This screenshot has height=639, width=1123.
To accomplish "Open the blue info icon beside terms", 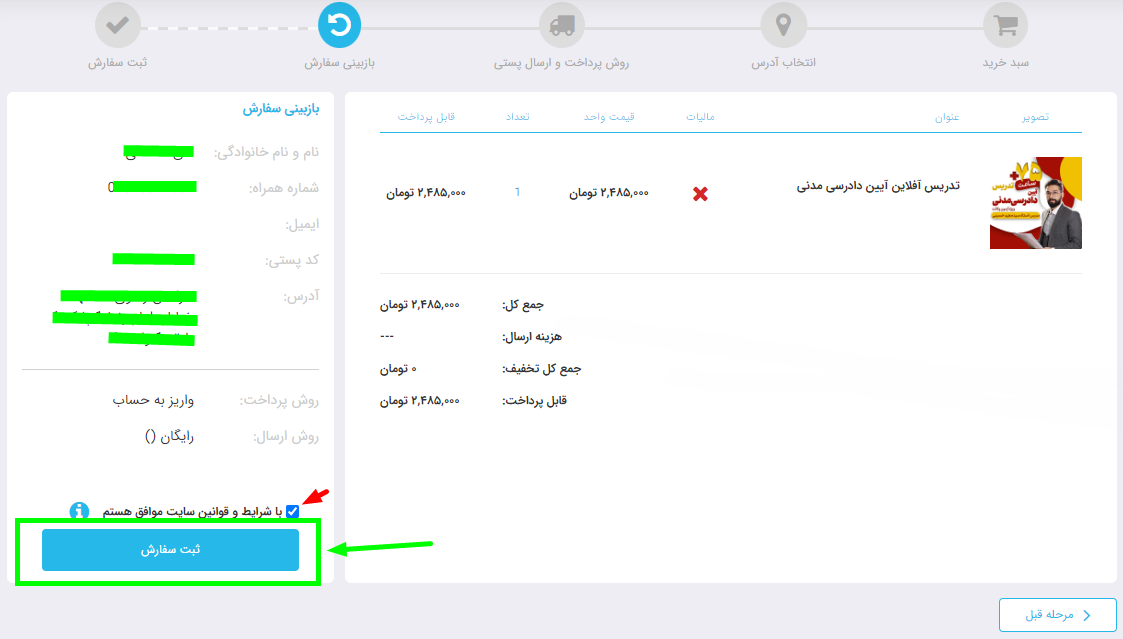I will [x=80, y=511].
